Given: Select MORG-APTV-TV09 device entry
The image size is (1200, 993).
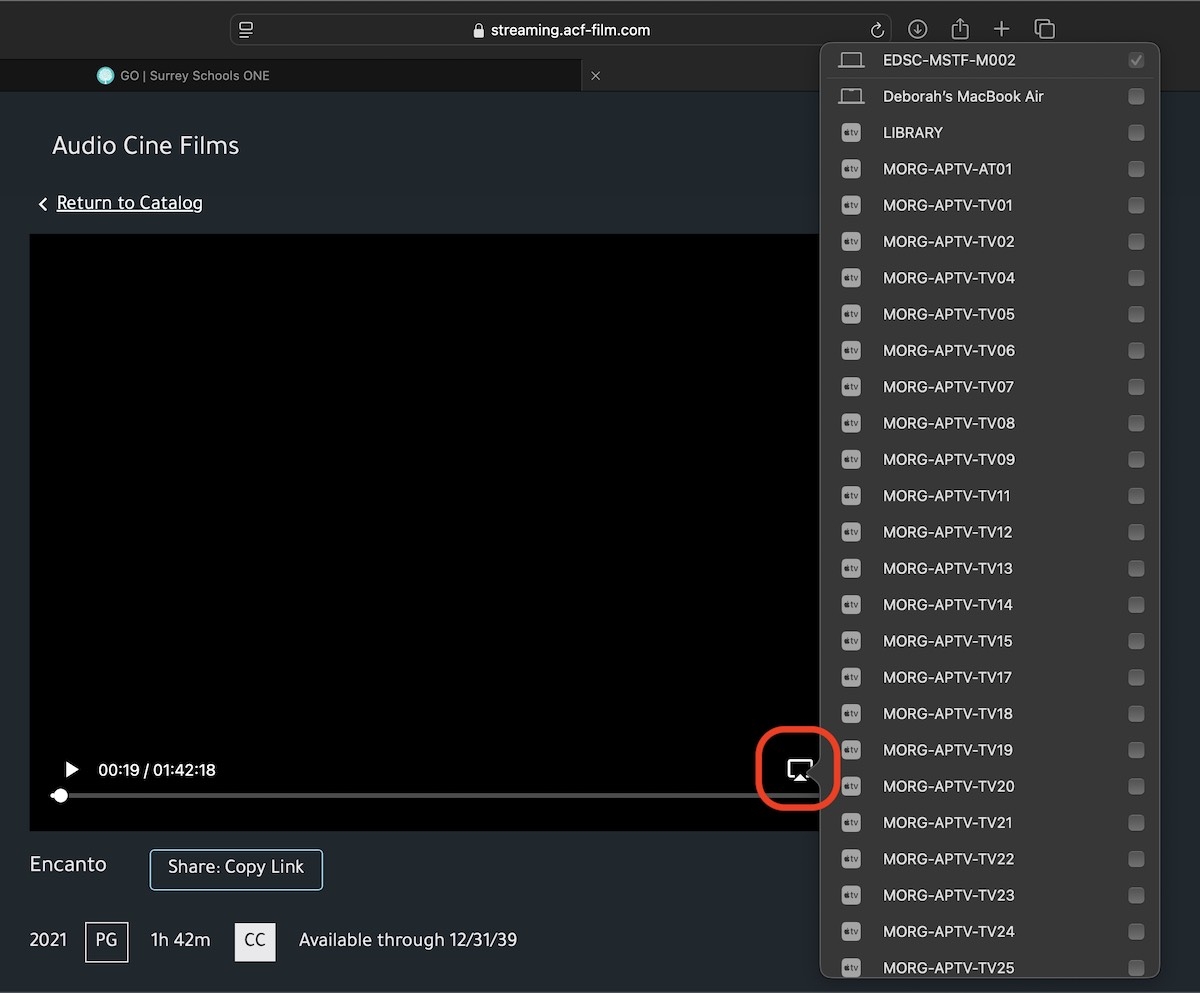Looking at the screenshot, I should (x=990, y=460).
